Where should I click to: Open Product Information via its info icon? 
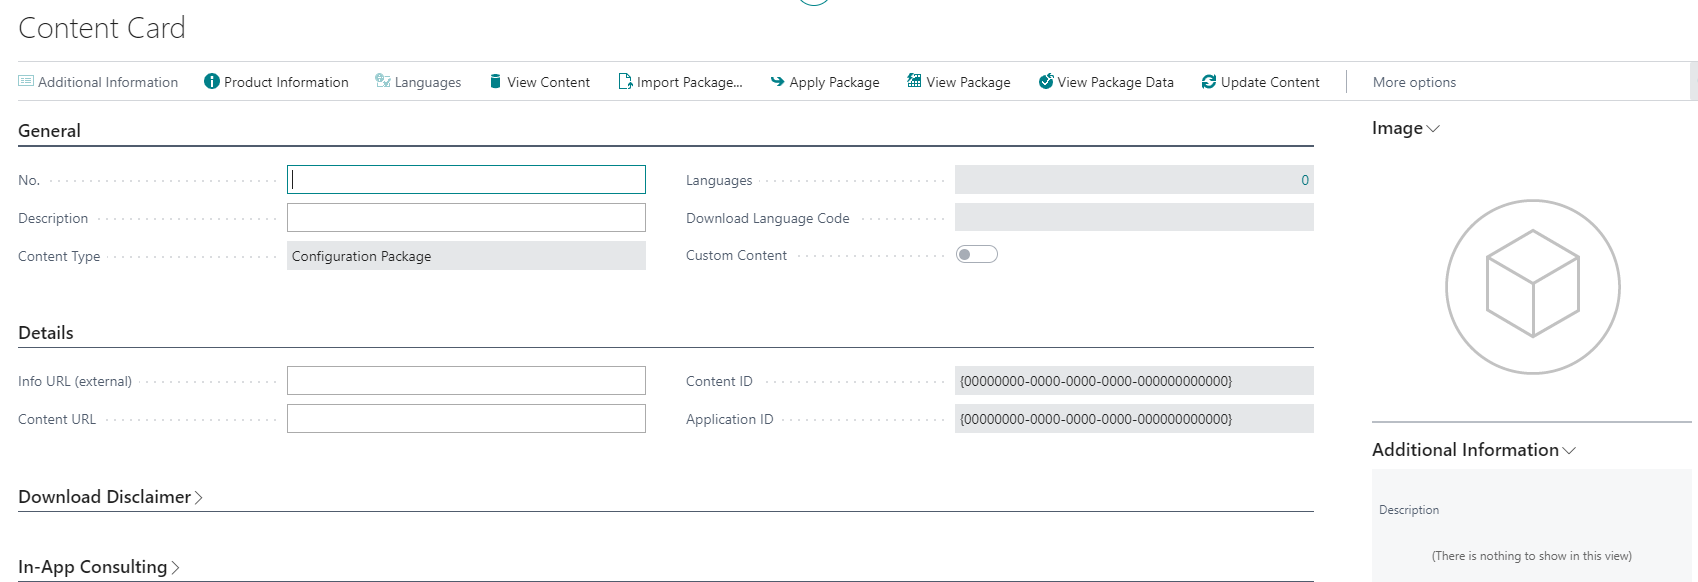click(212, 82)
